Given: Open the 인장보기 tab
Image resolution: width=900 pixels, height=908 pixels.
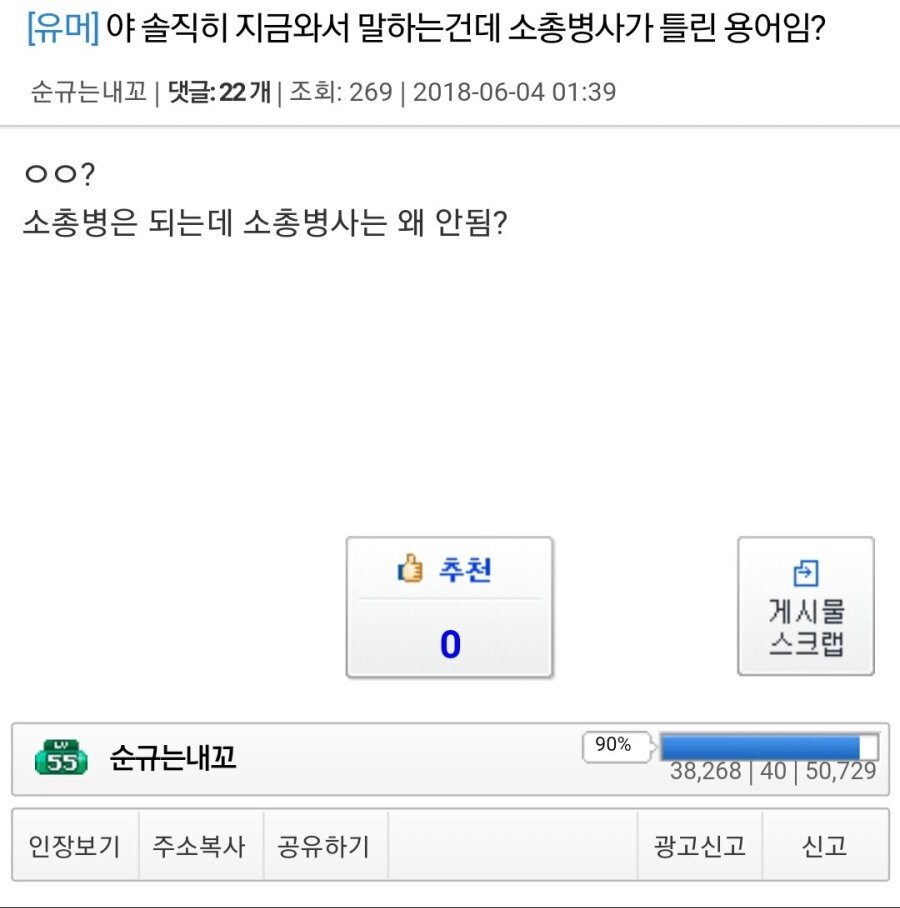Looking at the screenshot, I should [x=74, y=846].
